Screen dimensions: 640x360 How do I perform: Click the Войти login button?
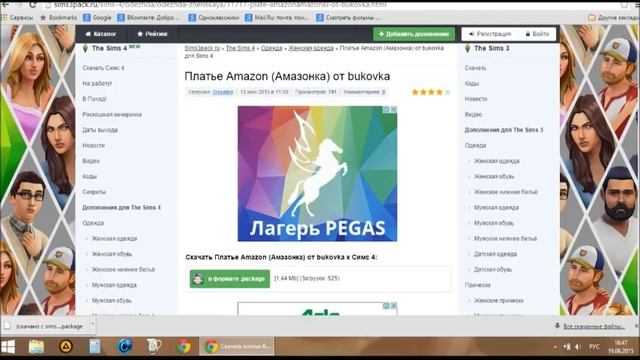pyautogui.click(x=537, y=34)
